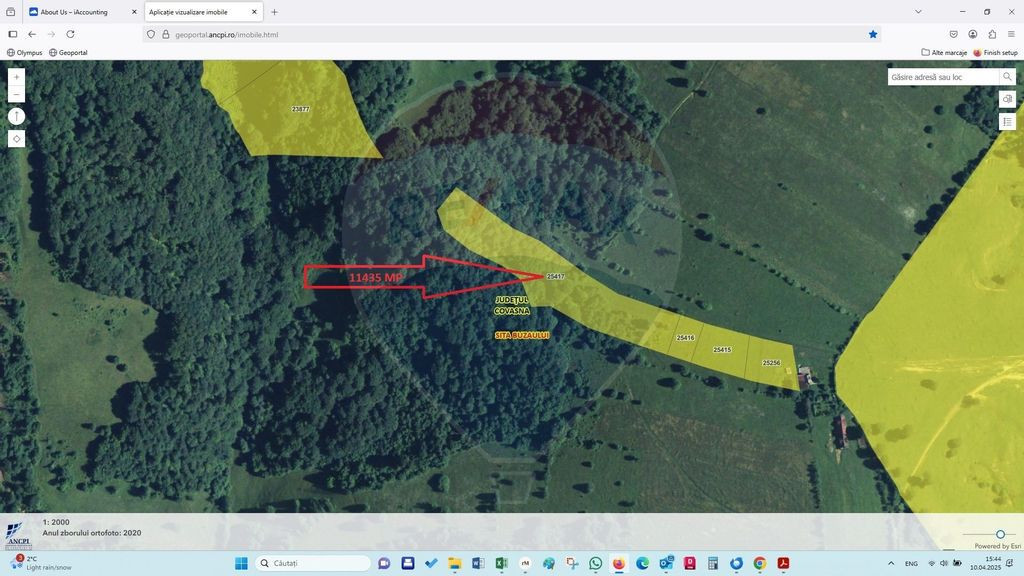
Task: Click the Găsire adresă sau loc field
Action: (x=942, y=77)
